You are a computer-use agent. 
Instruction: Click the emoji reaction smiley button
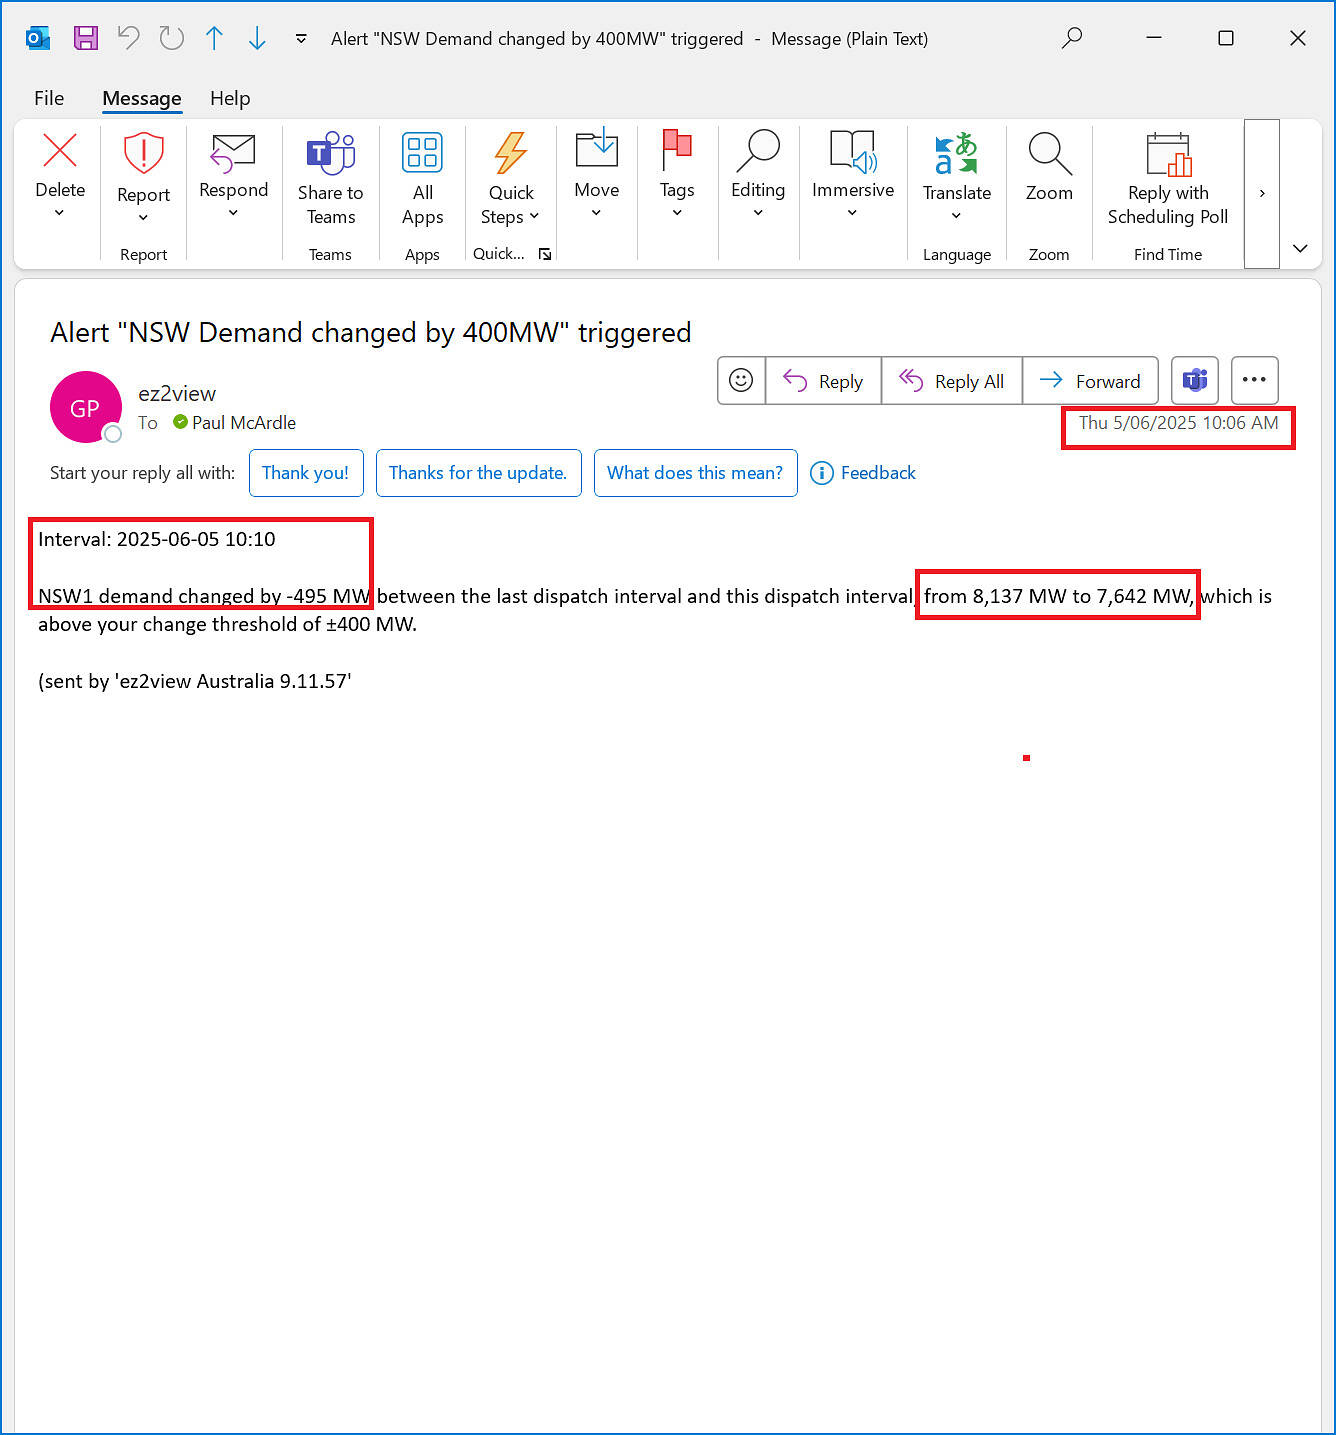(x=741, y=380)
